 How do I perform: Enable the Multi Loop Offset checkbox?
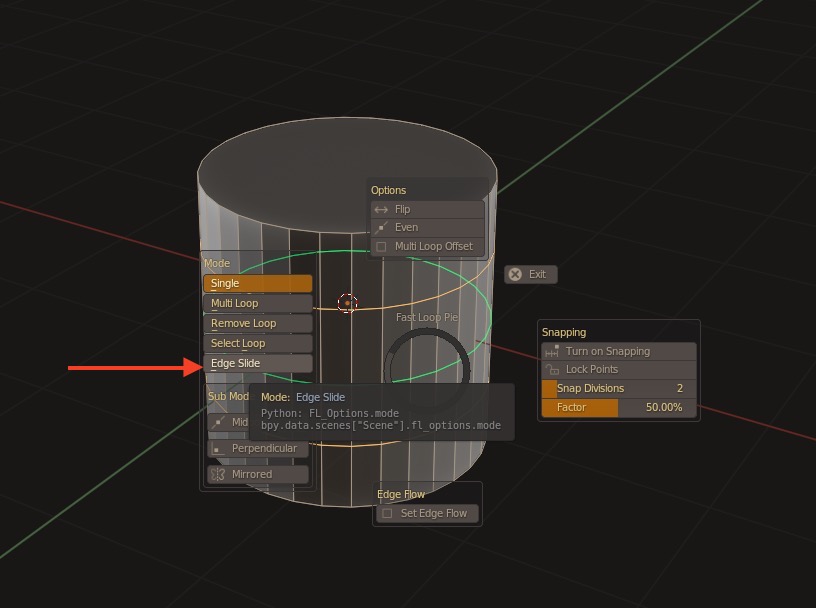(x=381, y=247)
